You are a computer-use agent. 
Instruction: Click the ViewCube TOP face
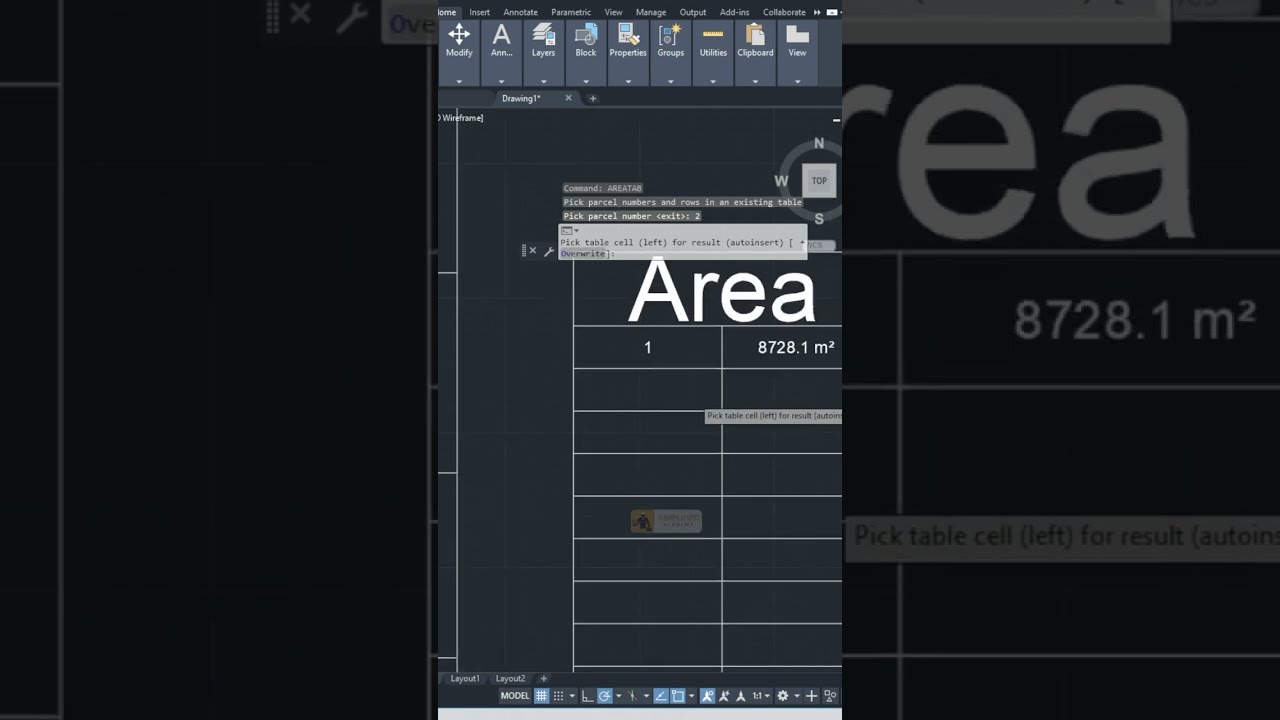tap(819, 181)
